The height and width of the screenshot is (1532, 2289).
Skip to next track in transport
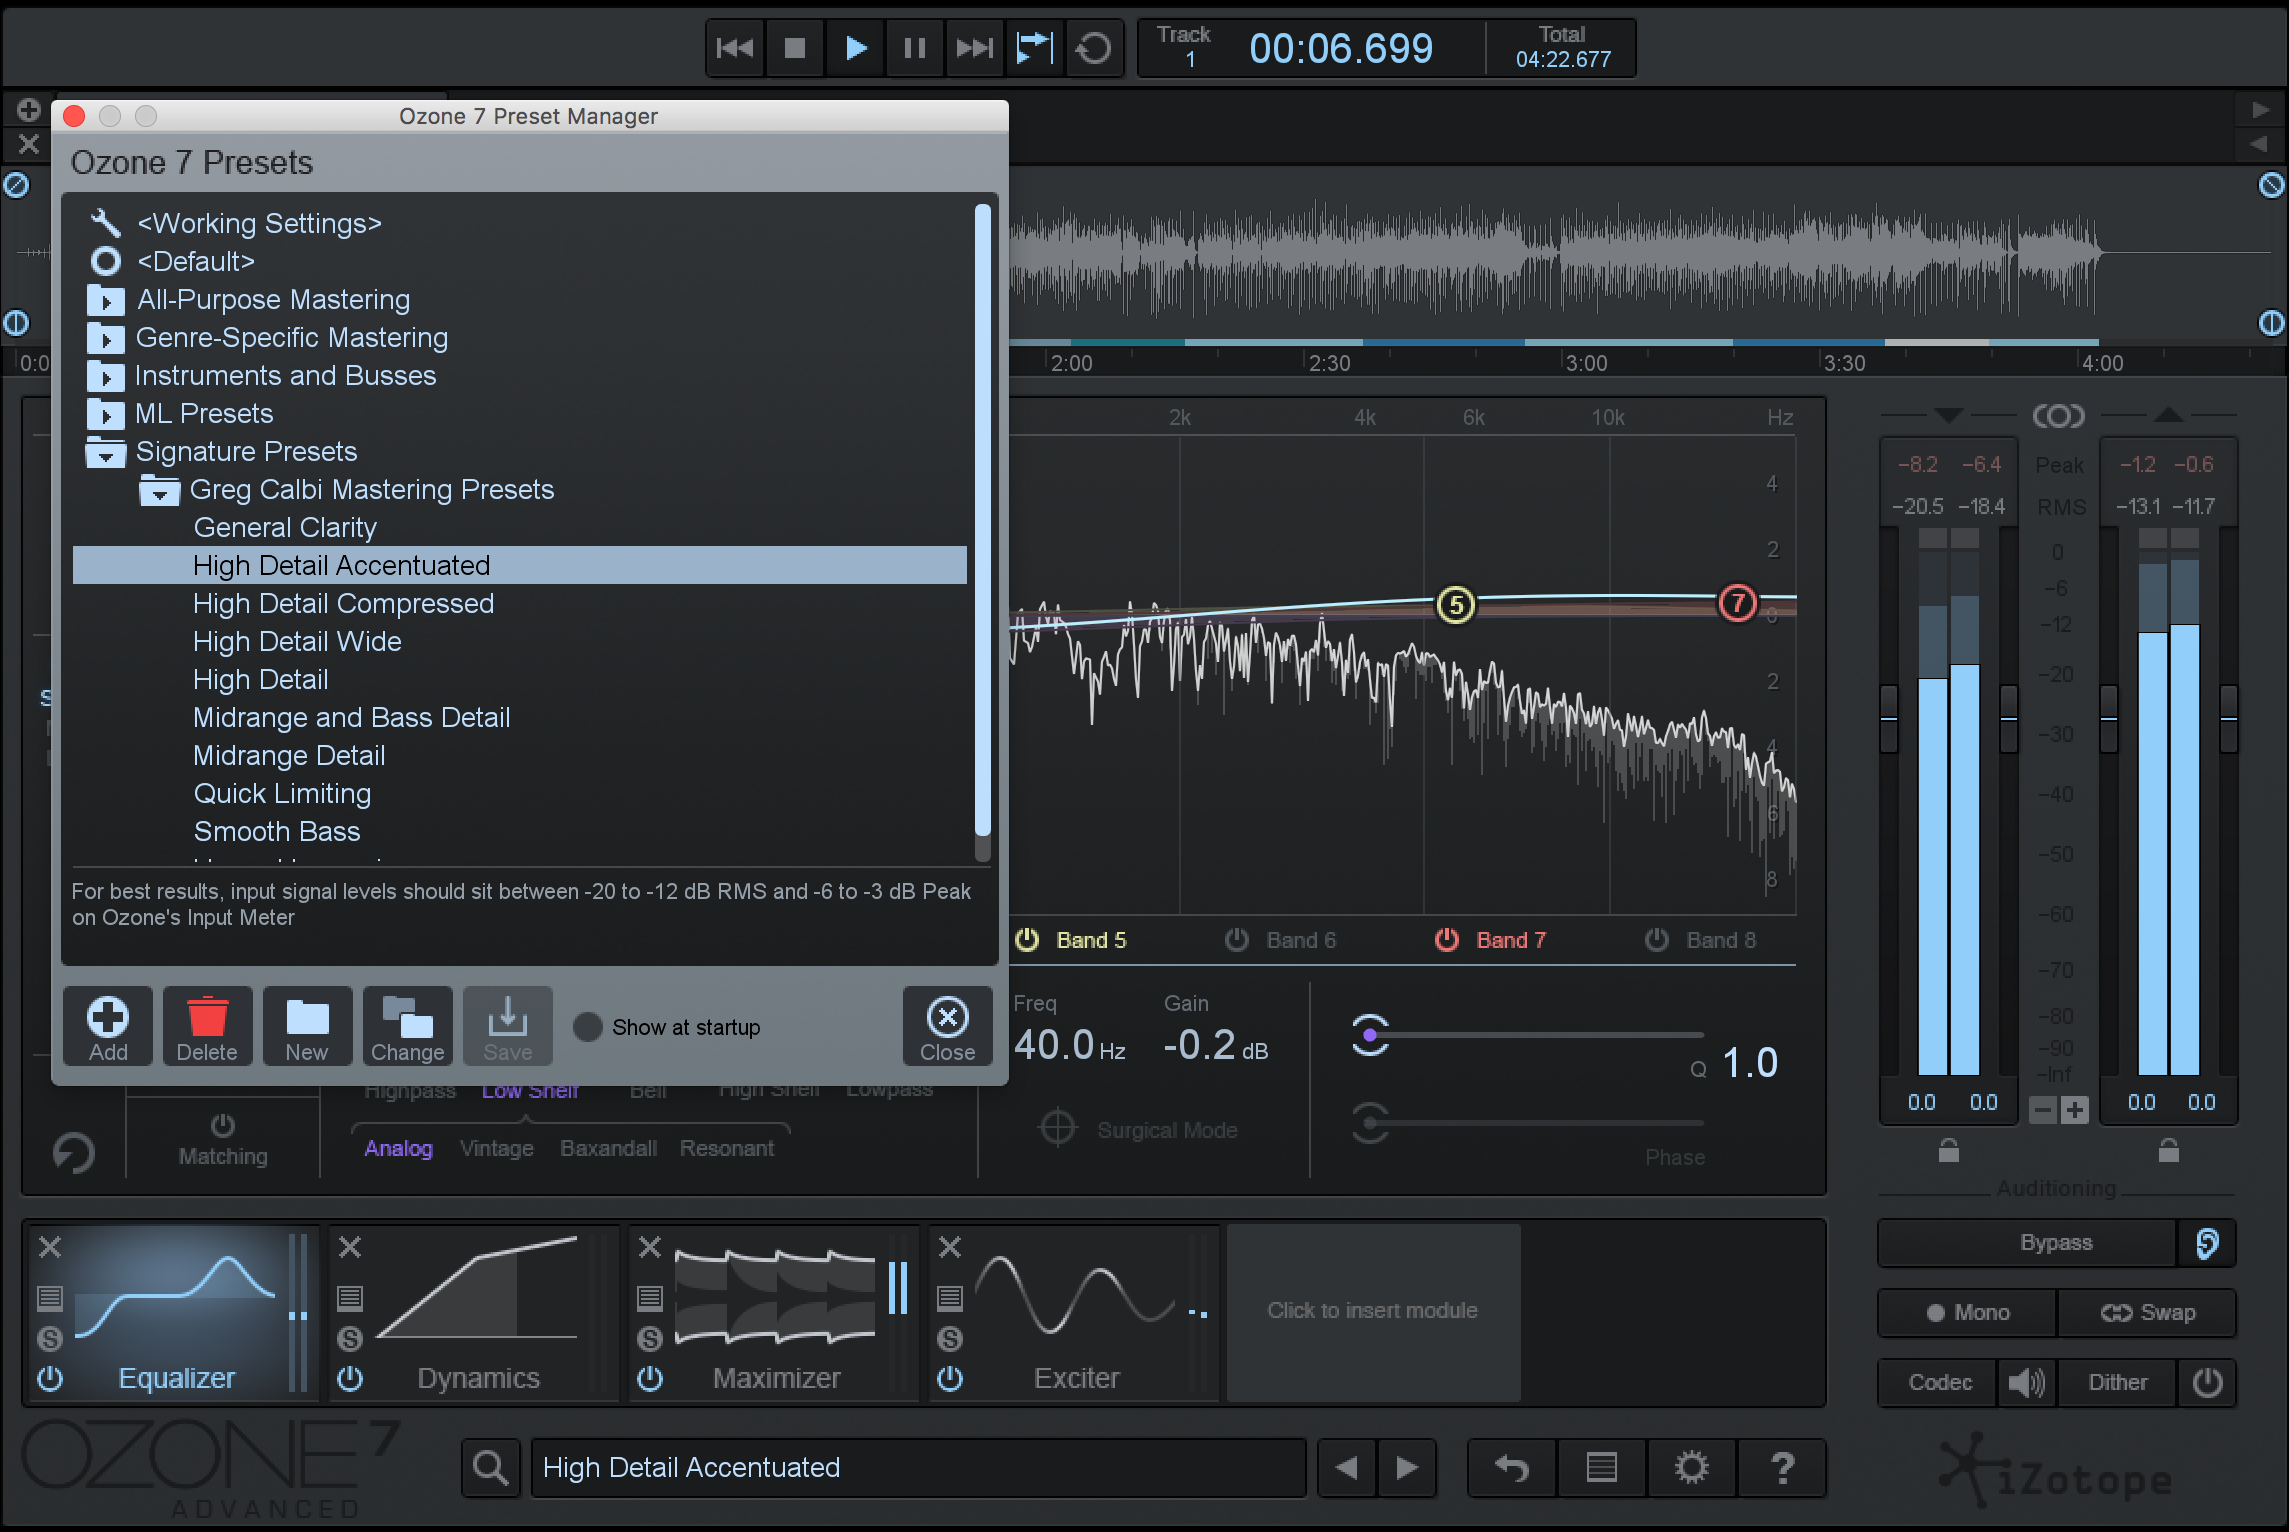coord(974,48)
